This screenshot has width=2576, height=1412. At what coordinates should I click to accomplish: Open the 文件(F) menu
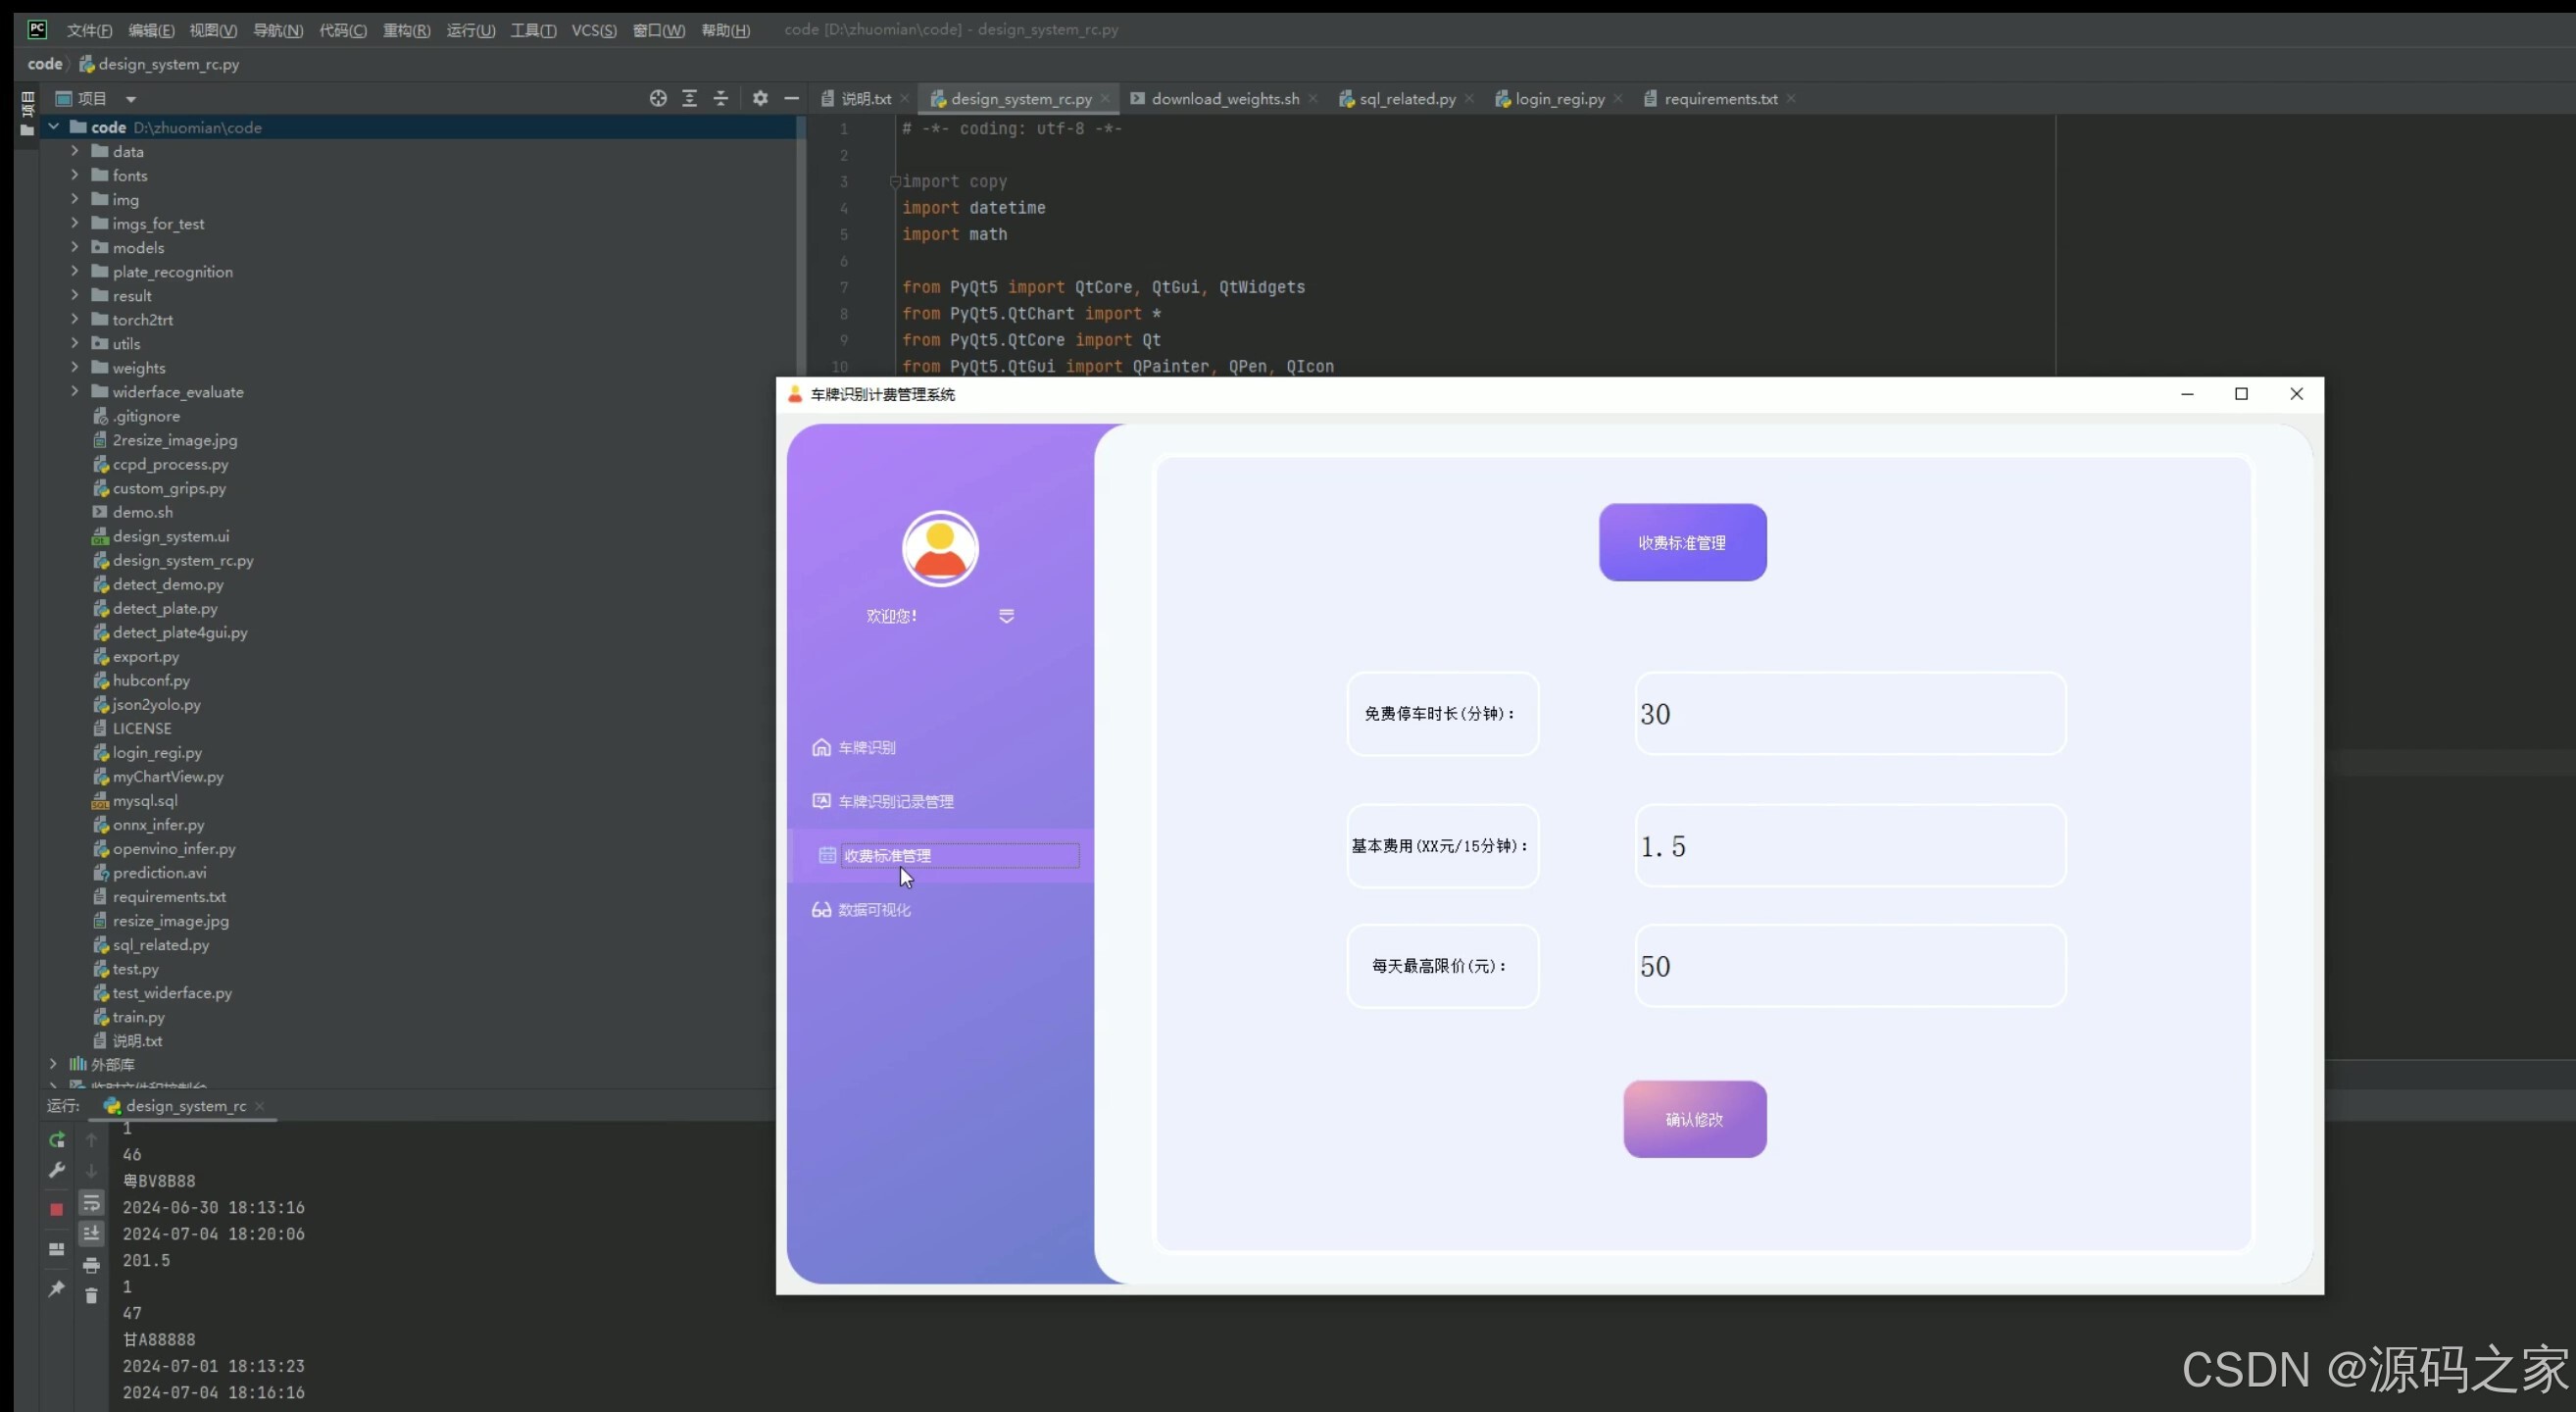coord(89,30)
